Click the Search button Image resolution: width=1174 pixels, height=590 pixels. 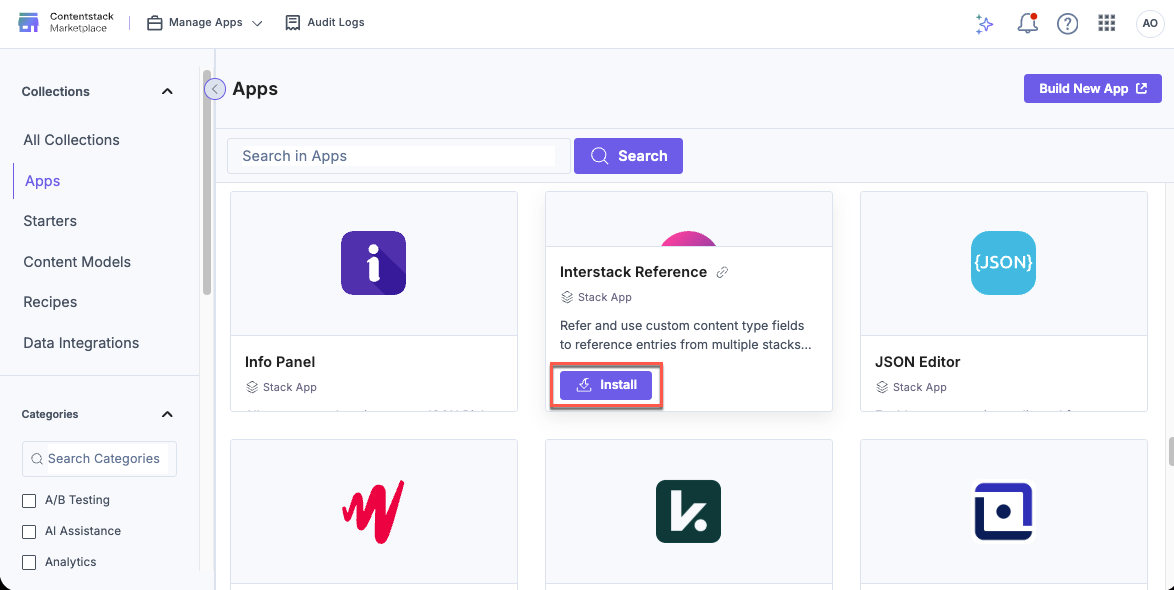[x=628, y=156]
